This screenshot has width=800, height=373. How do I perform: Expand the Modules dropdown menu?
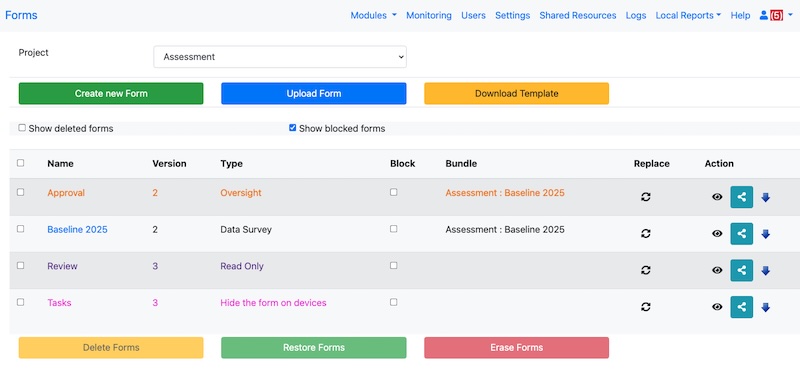[x=373, y=15]
